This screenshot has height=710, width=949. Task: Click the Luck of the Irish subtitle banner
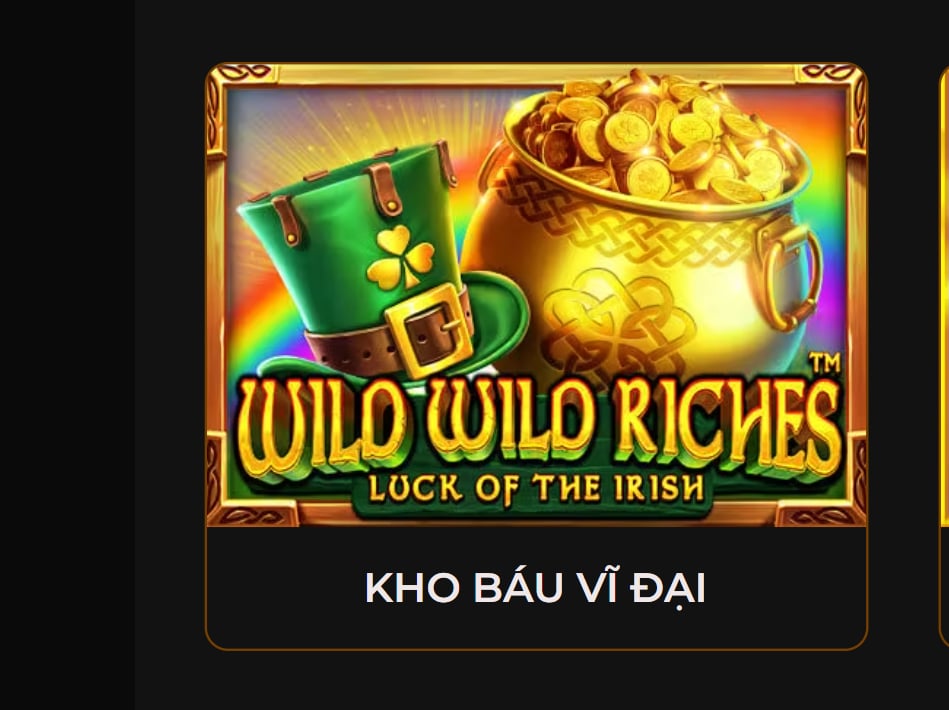pyautogui.click(x=536, y=489)
